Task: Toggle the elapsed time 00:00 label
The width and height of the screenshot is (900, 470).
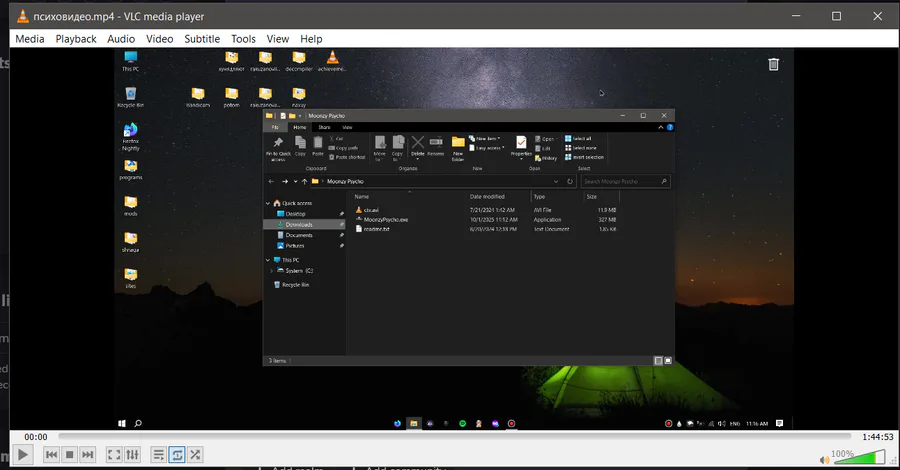Action: click(x=36, y=437)
